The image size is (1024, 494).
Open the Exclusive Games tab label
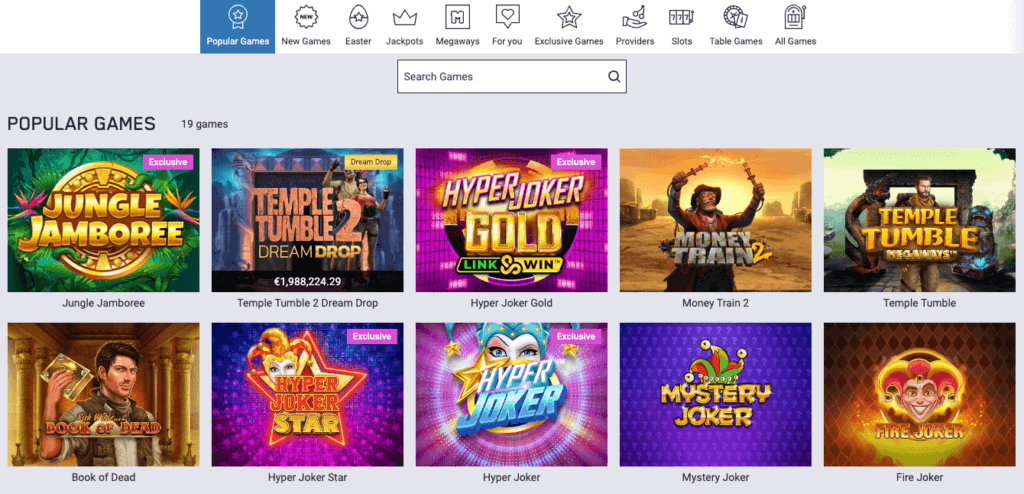[569, 41]
